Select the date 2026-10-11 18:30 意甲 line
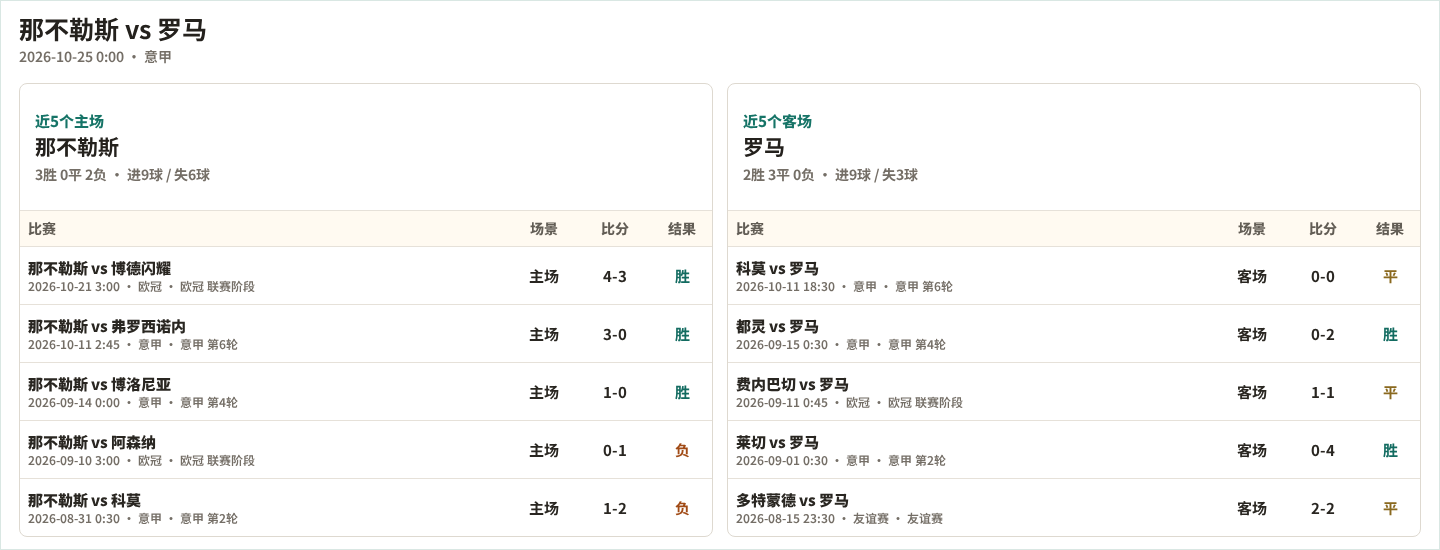 tap(844, 287)
